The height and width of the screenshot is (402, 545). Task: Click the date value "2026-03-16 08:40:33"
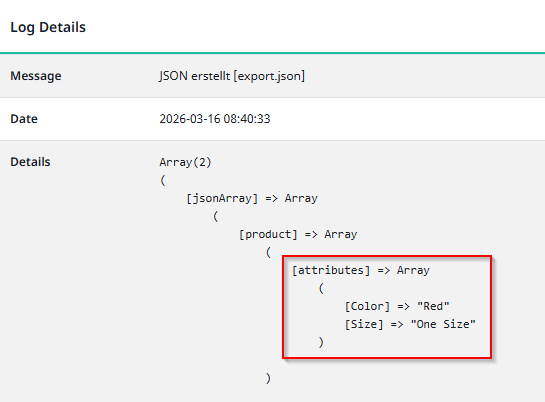pos(214,119)
